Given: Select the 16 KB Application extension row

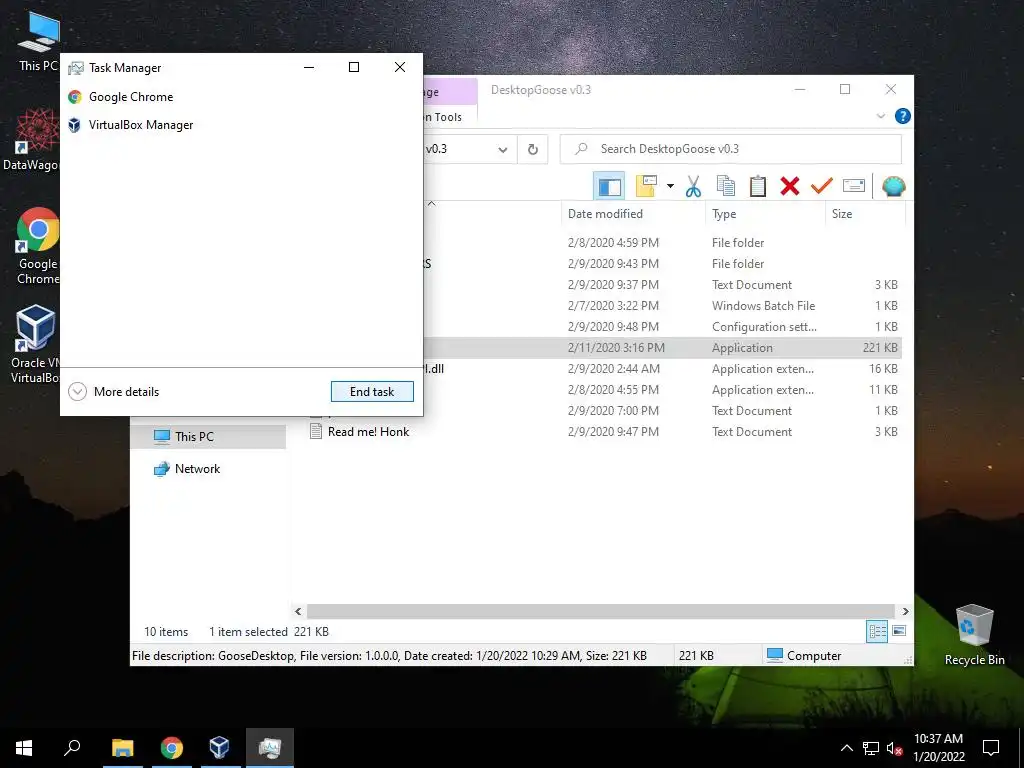Looking at the screenshot, I should click(662, 368).
